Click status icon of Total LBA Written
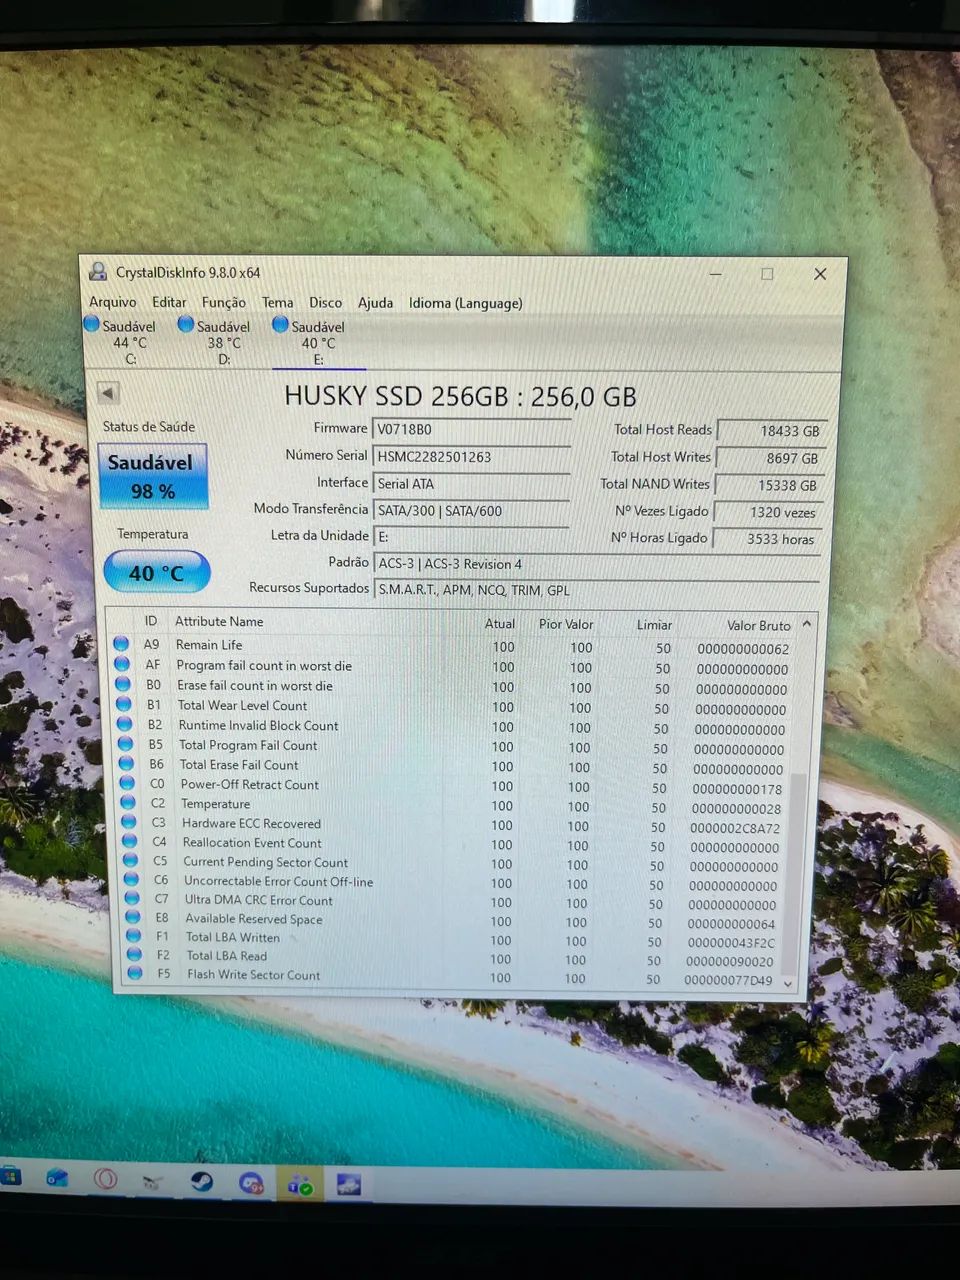The image size is (960, 1280). click(x=134, y=936)
